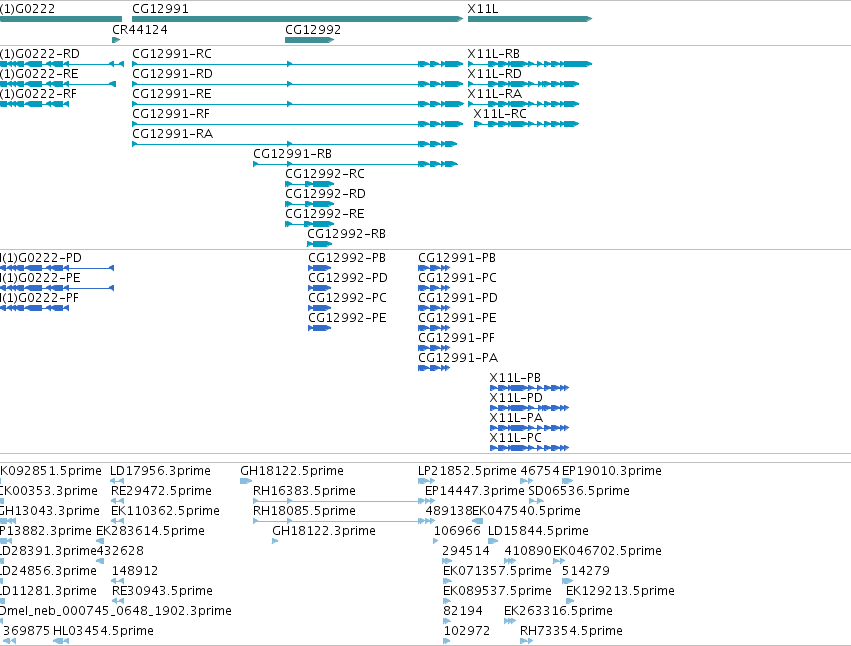Viewport: 851px width, 646px height.
Task: Select transcript CG12991-RC
Action: 172,54
